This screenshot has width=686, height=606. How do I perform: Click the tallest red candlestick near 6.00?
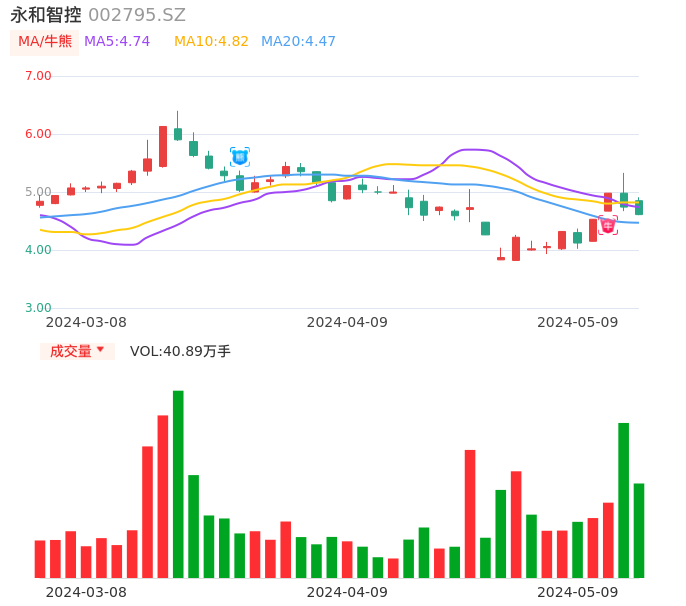[163, 146]
